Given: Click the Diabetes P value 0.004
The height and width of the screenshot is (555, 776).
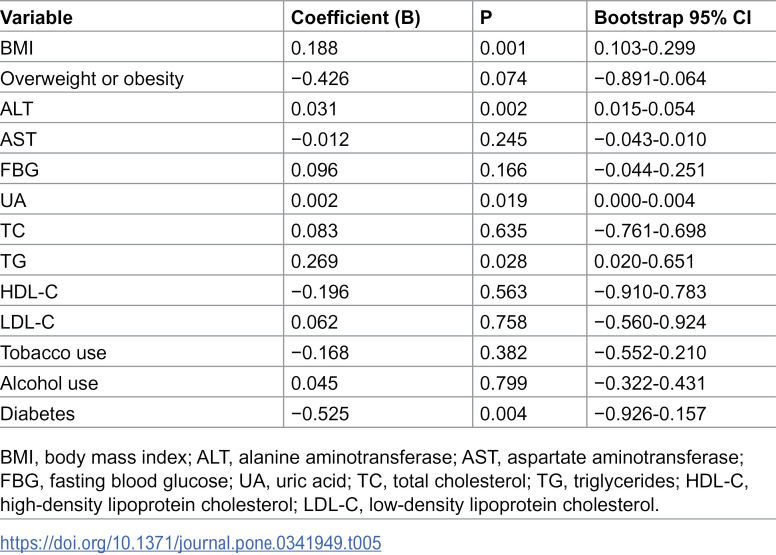Looking at the screenshot, I should 503,414.
